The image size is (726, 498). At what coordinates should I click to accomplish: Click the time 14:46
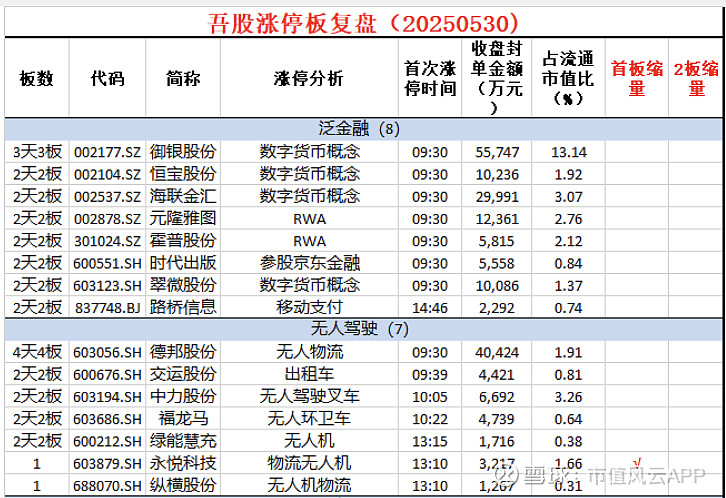(x=430, y=307)
